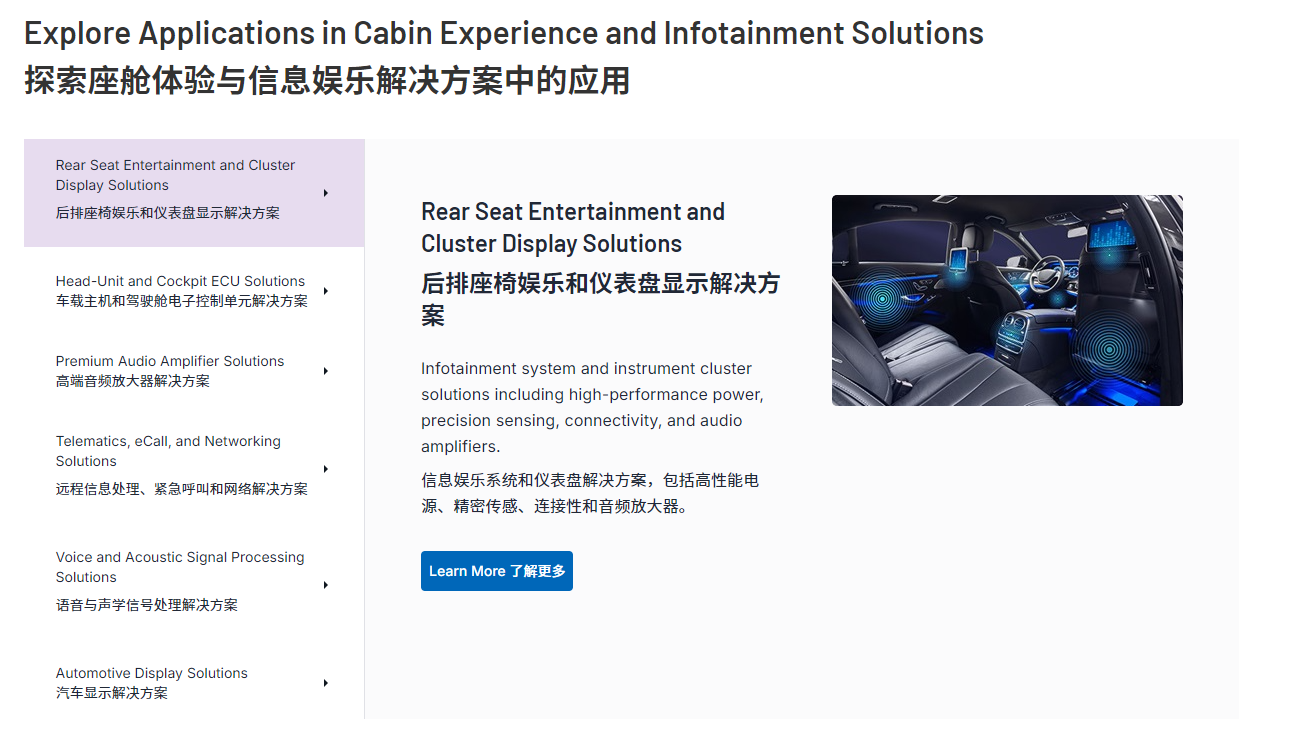
Task: Click the description starting 'Infotainment system and instrument cluster'
Action: click(592, 407)
